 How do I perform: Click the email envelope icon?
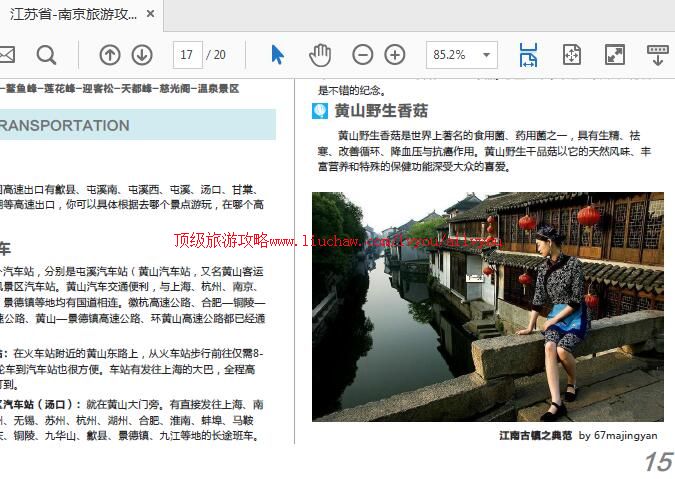6,55
